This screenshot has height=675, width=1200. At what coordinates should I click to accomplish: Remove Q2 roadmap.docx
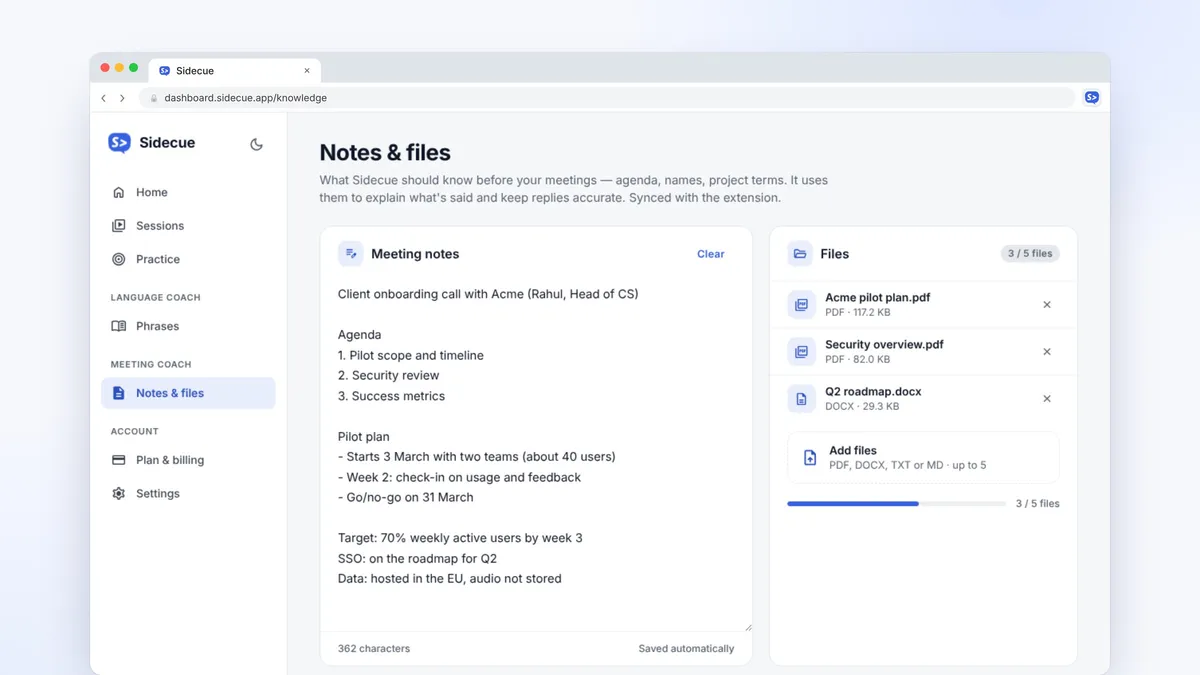(1047, 399)
